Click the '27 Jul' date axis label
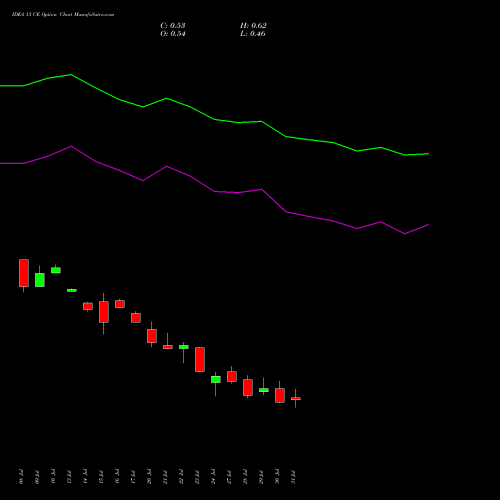 230,477
